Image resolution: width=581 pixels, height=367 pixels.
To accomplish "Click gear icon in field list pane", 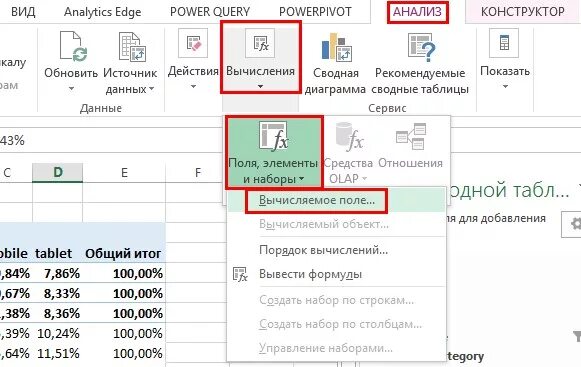I will tap(575, 224).
